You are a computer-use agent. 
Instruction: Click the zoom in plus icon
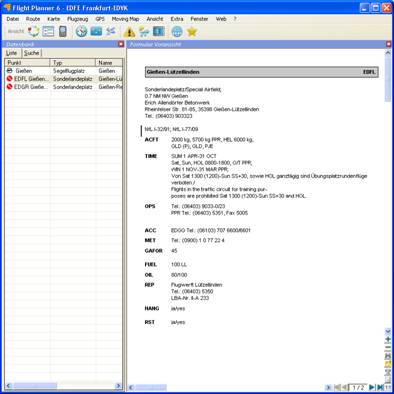[388, 340]
